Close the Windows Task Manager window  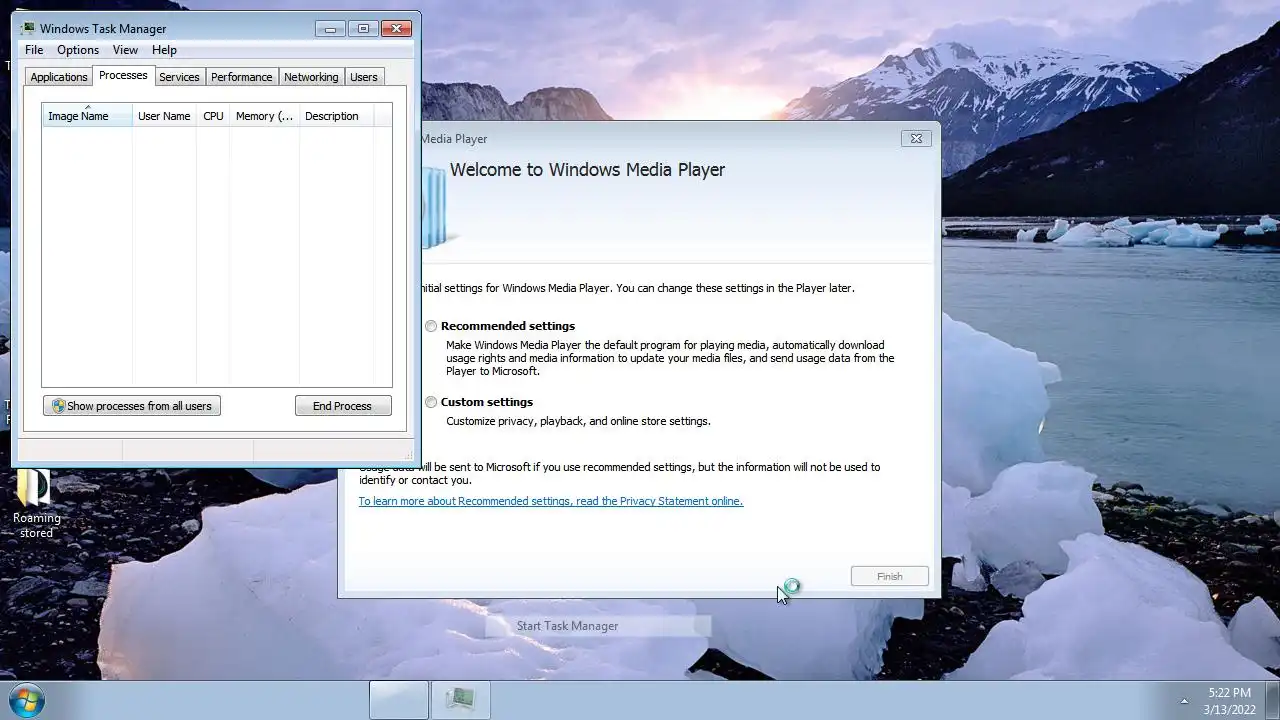[x=397, y=28]
